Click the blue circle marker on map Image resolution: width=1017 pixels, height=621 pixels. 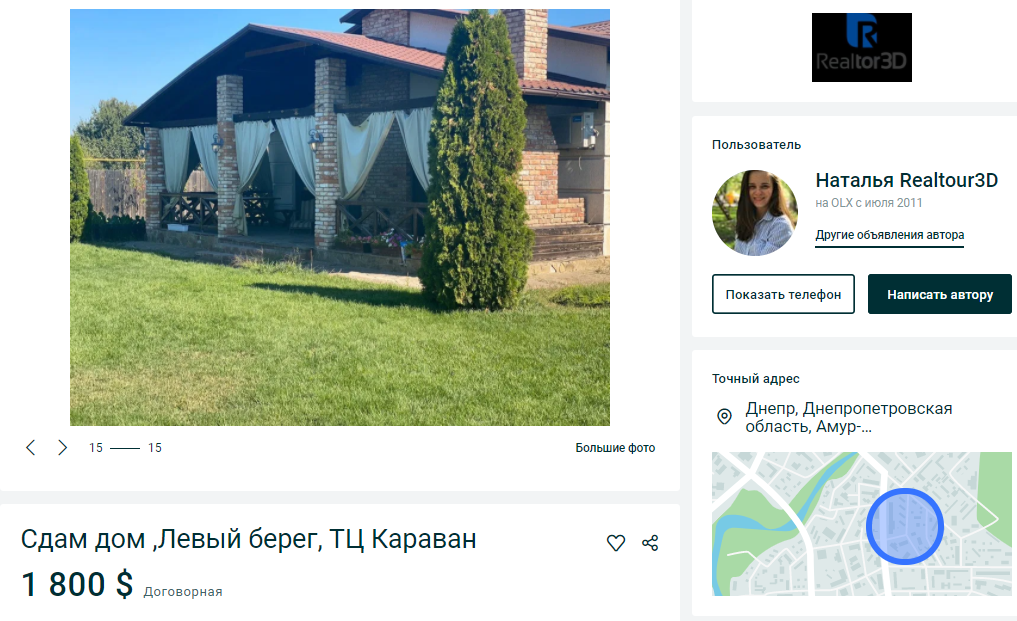click(x=905, y=526)
